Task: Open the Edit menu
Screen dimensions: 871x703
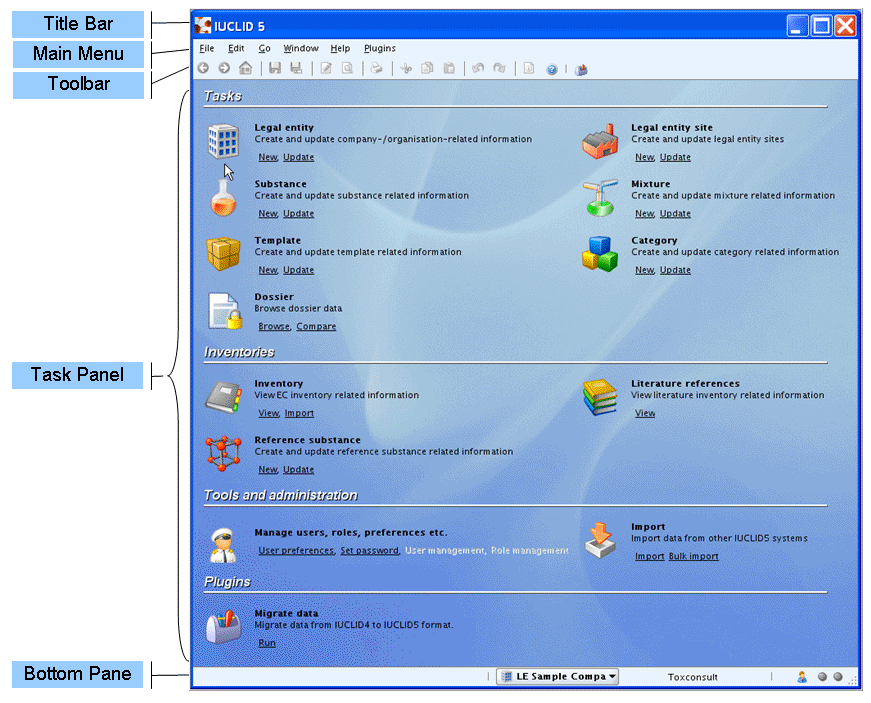Action: click(x=236, y=48)
